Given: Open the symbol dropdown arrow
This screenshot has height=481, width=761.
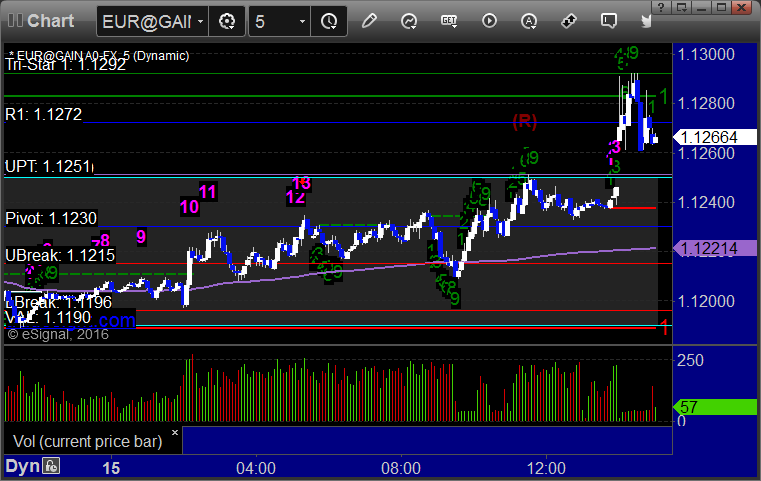Looking at the screenshot, I should pos(200,21).
